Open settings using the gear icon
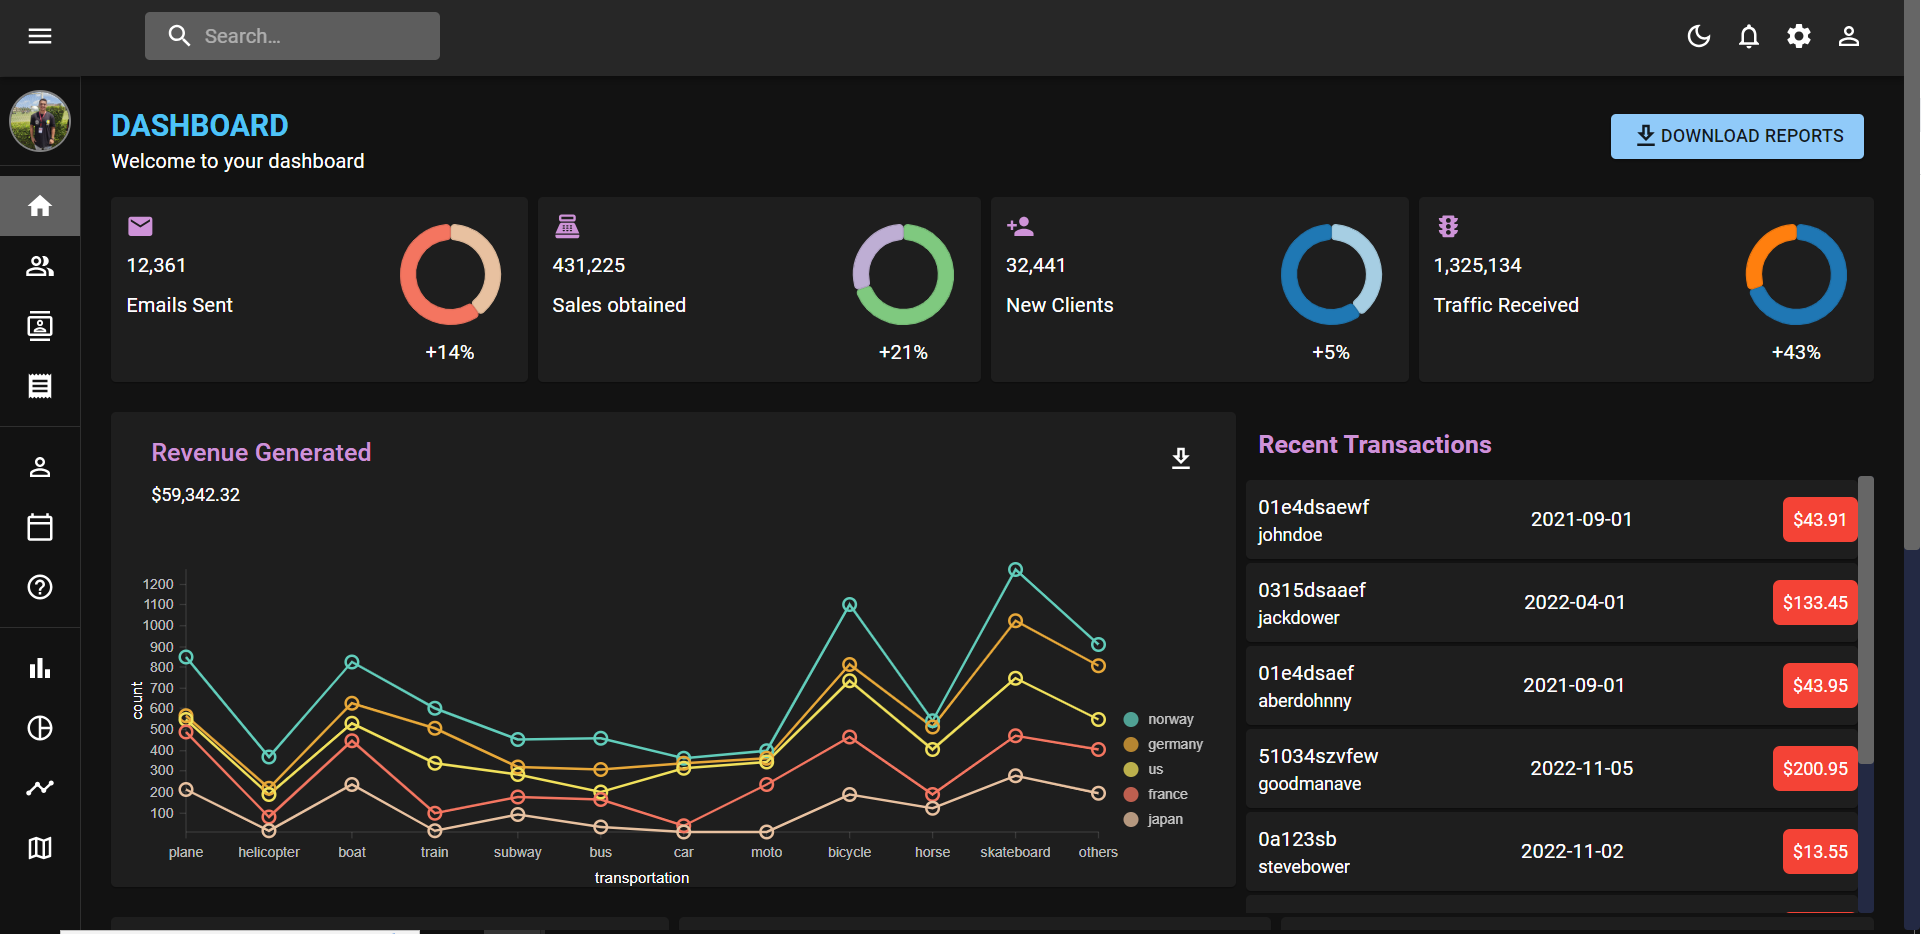The image size is (1921, 934). point(1798,36)
